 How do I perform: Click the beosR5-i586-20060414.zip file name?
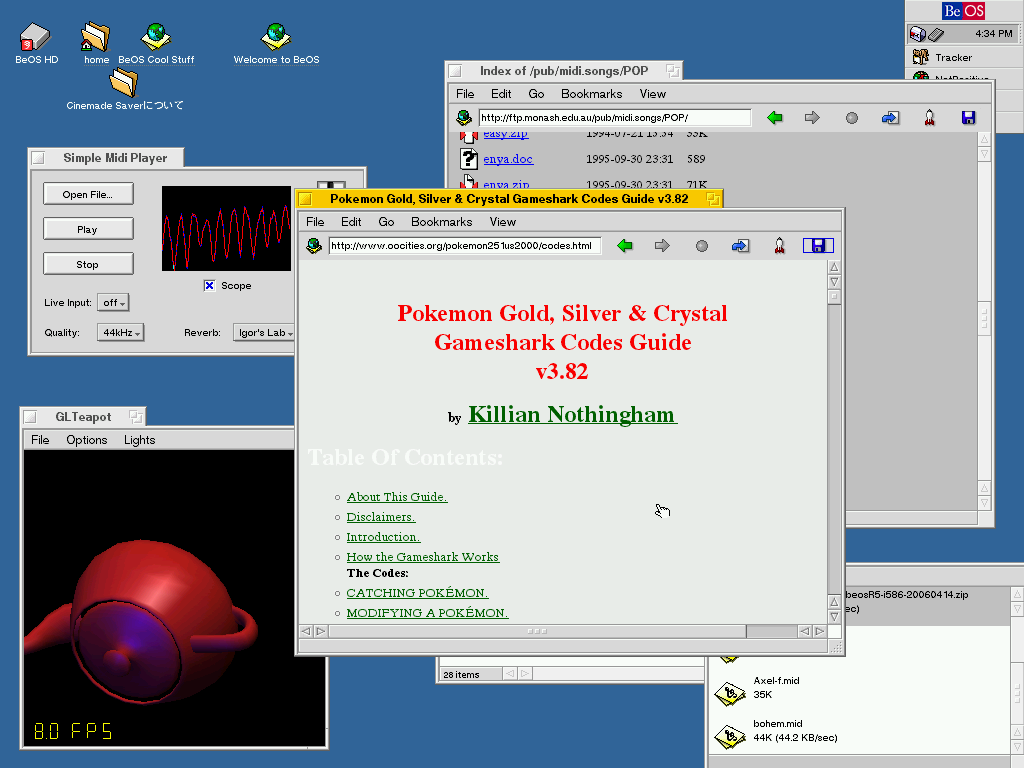(x=907, y=595)
